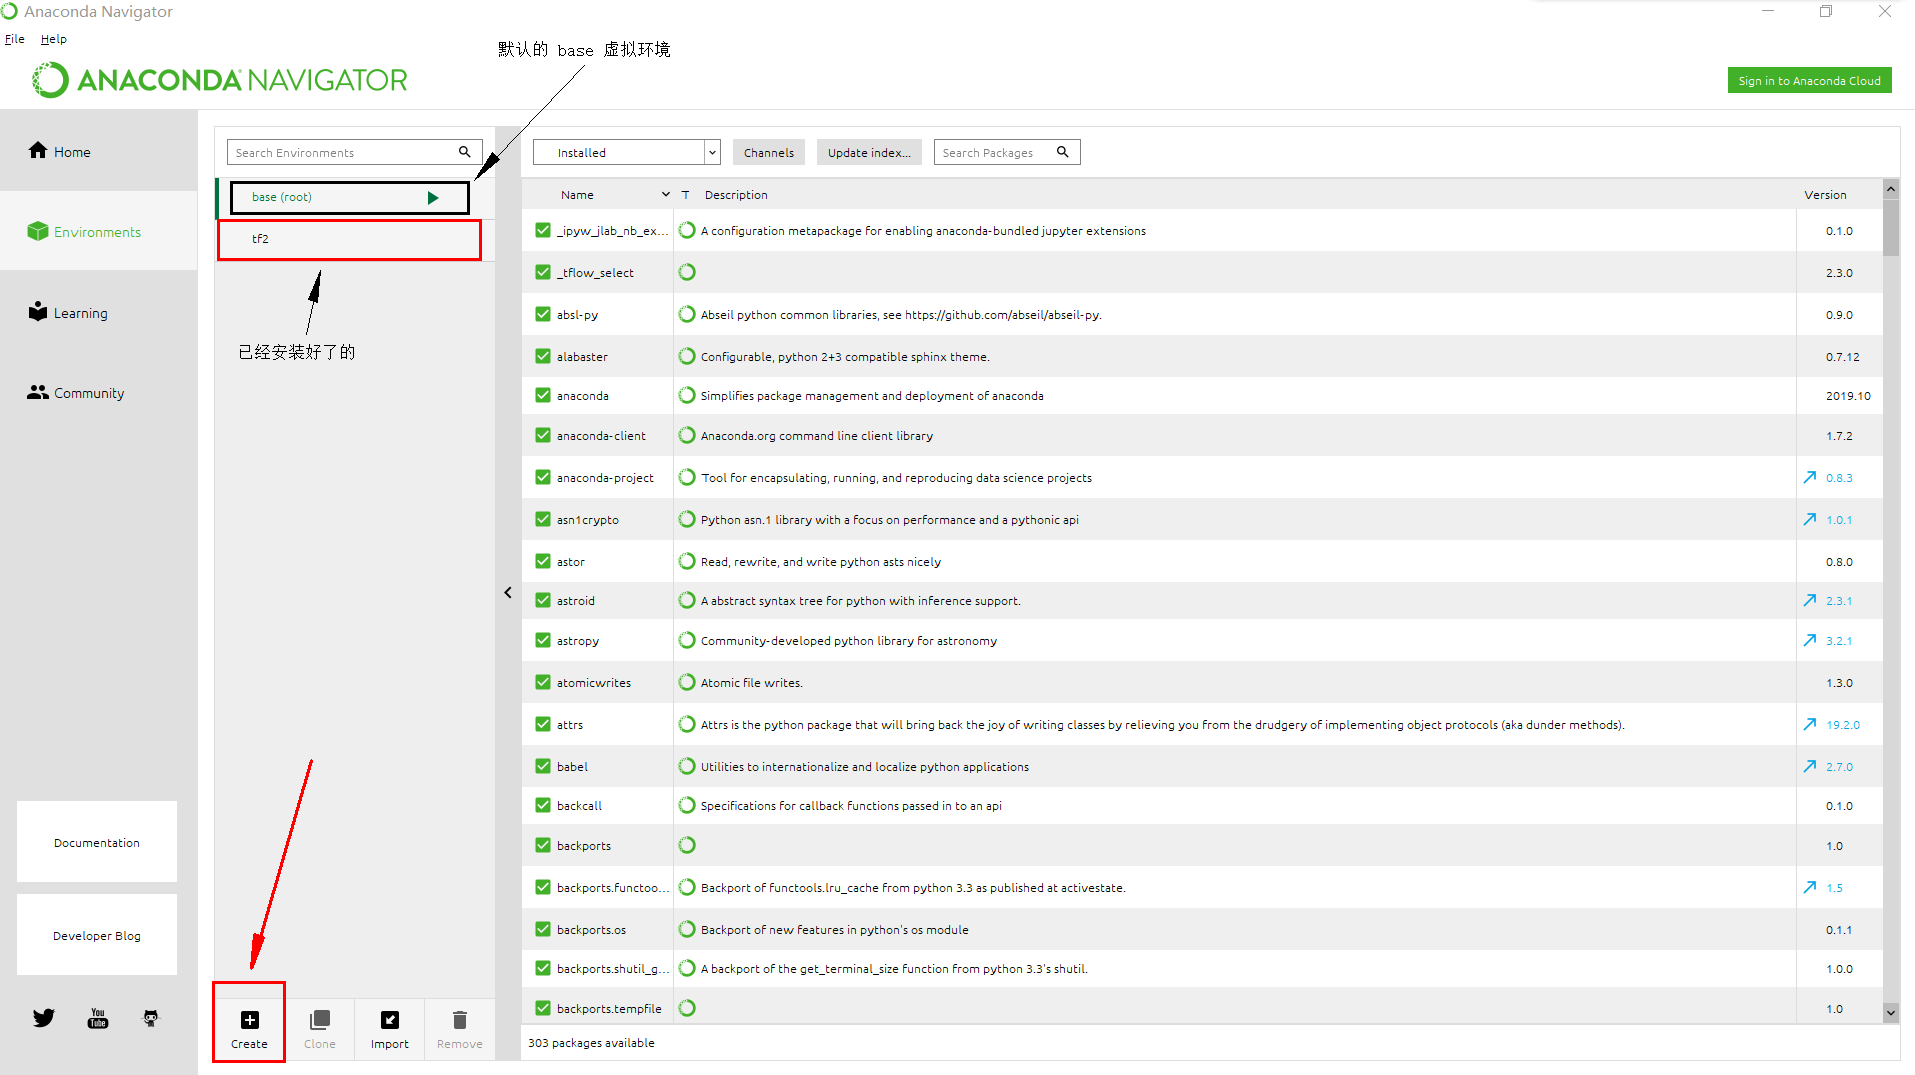This screenshot has width=1915, height=1075.
Task: Toggle the backcall package checkbox
Action: (x=543, y=806)
